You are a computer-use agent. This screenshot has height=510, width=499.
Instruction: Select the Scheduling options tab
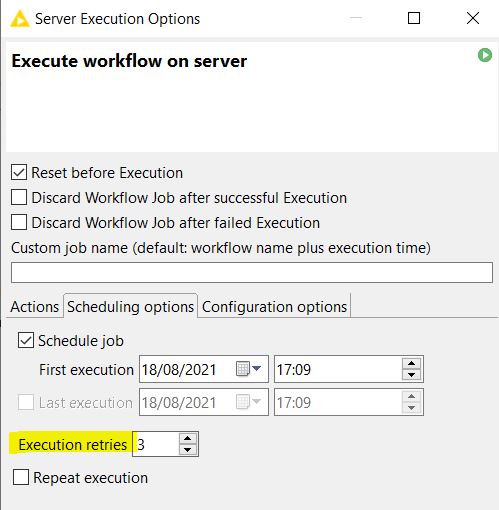130,306
